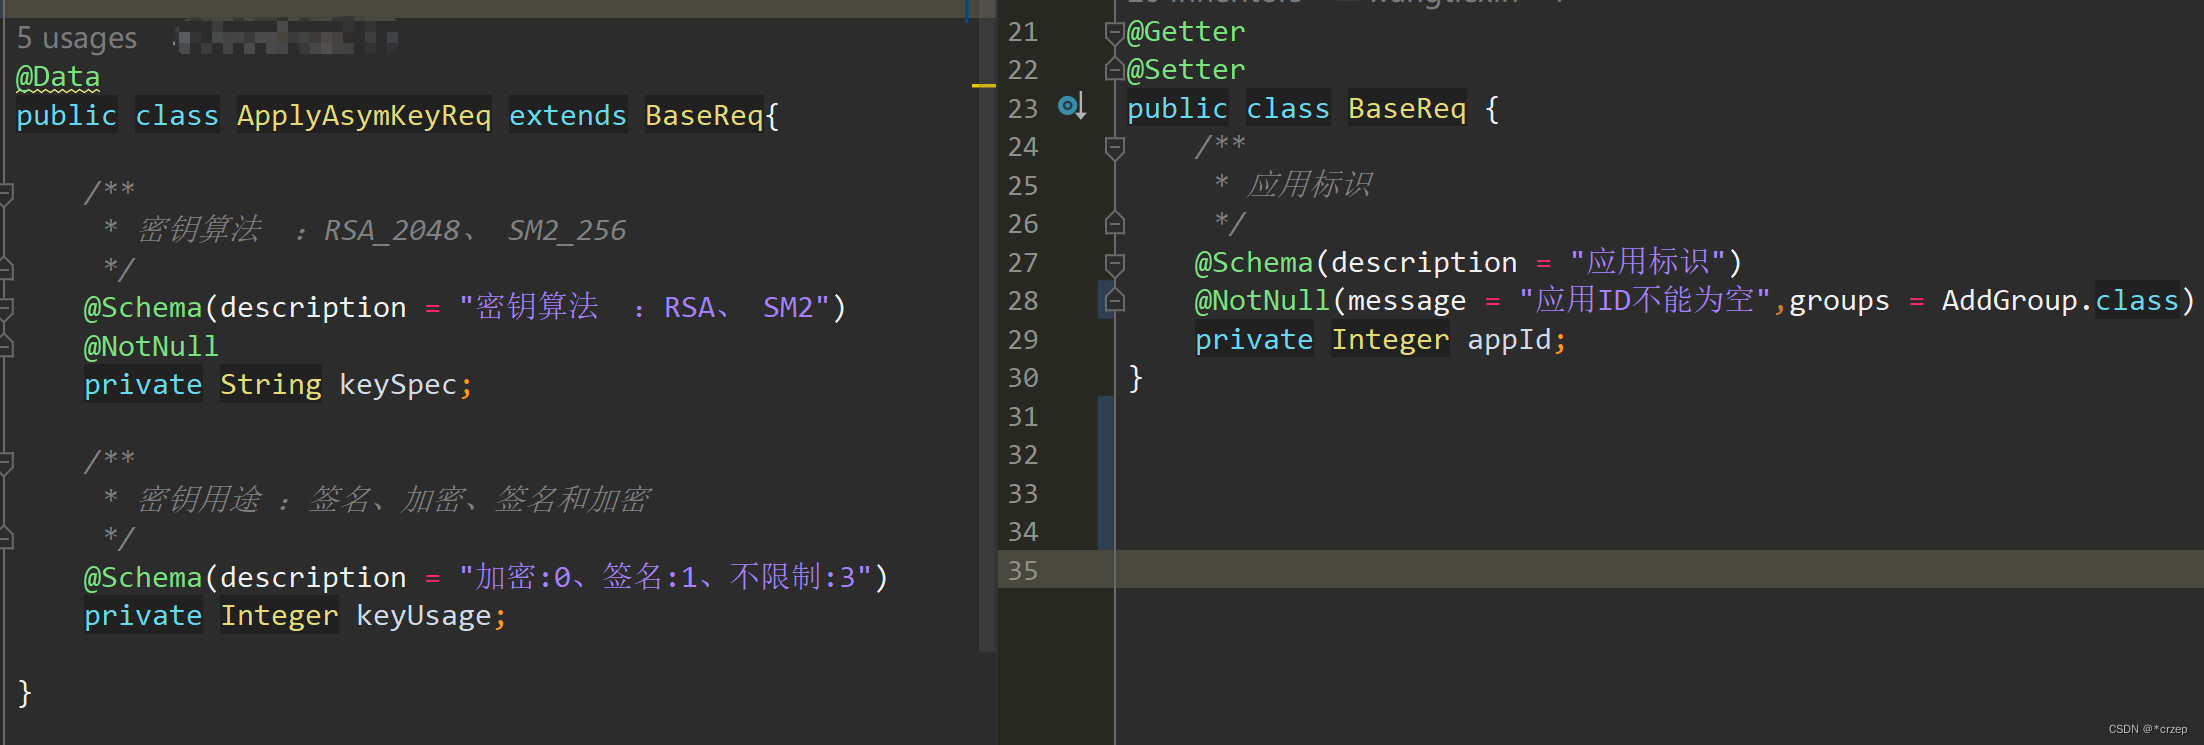Click string literal "应用ID不能为空"
Screen dimensions: 2204x745
[1645, 300]
